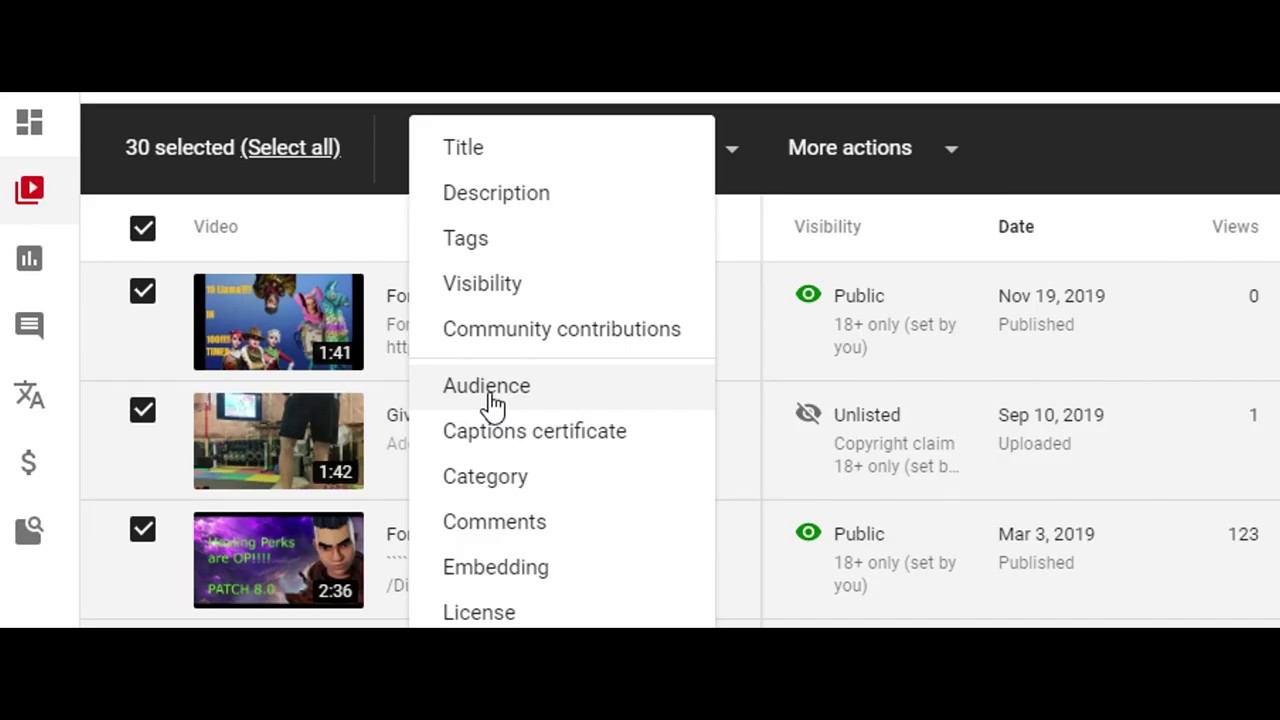Expand the More actions dropdown
The image size is (1280, 720).
[x=873, y=148]
